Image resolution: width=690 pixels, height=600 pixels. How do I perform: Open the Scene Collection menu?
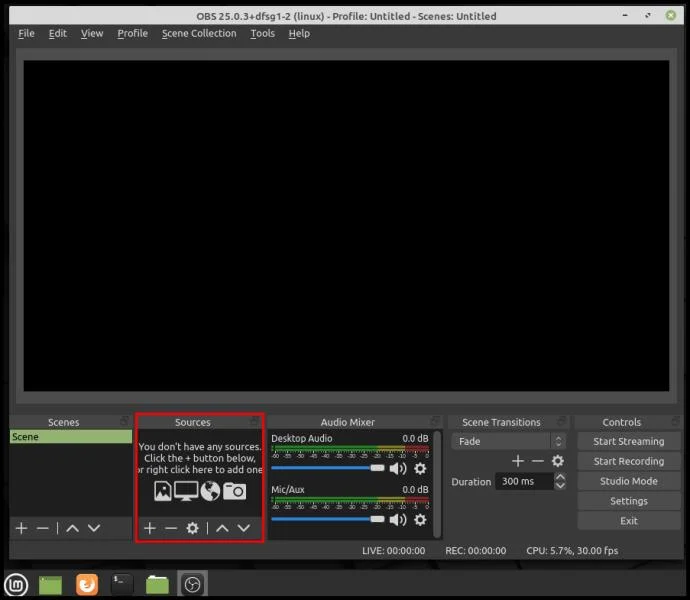(199, 33)
